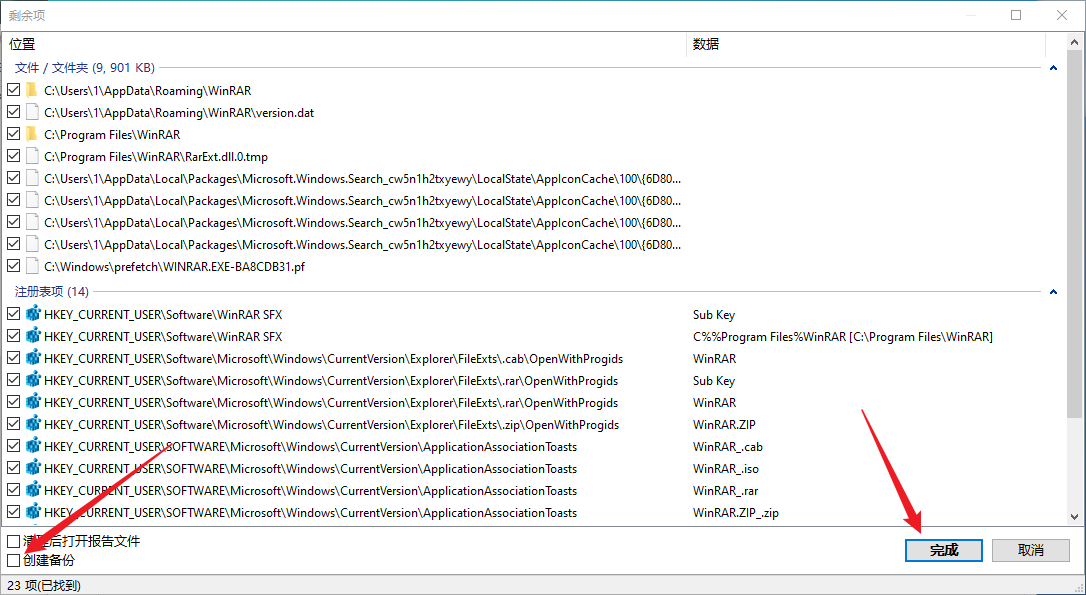
Task: Collapse the 注册表项 (14) group
Action: coord(1053,292)
